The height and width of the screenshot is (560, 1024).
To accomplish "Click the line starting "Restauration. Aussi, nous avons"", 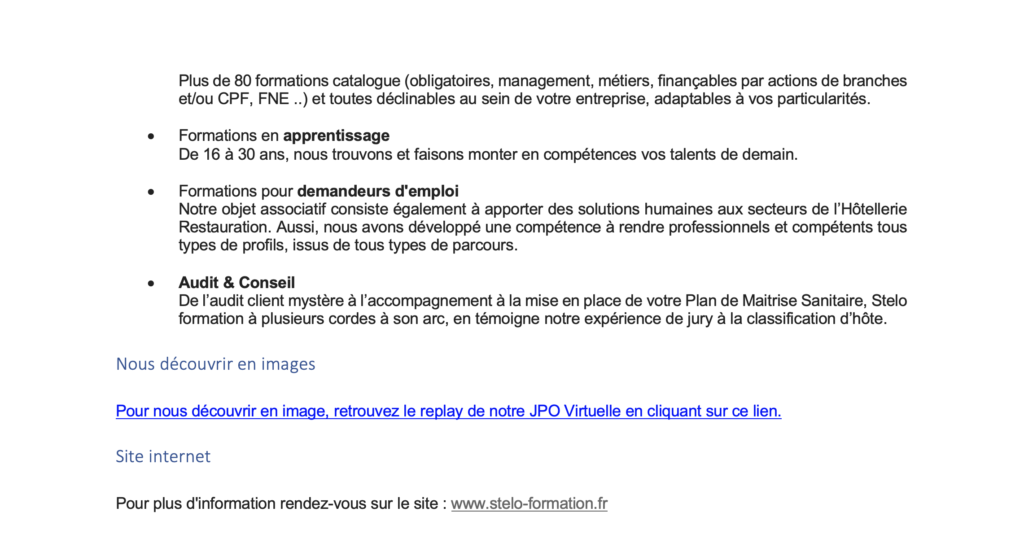I will (x=300, y=228).
